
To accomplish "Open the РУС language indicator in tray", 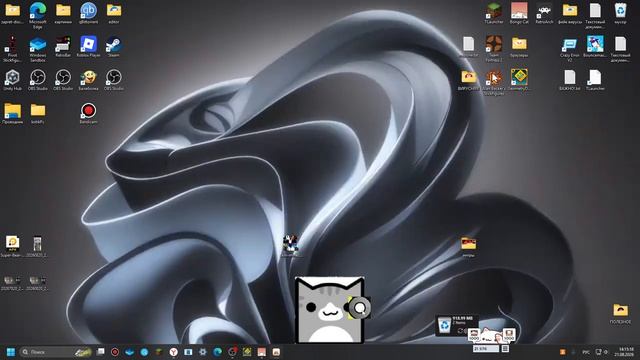I will coord(586,352).
